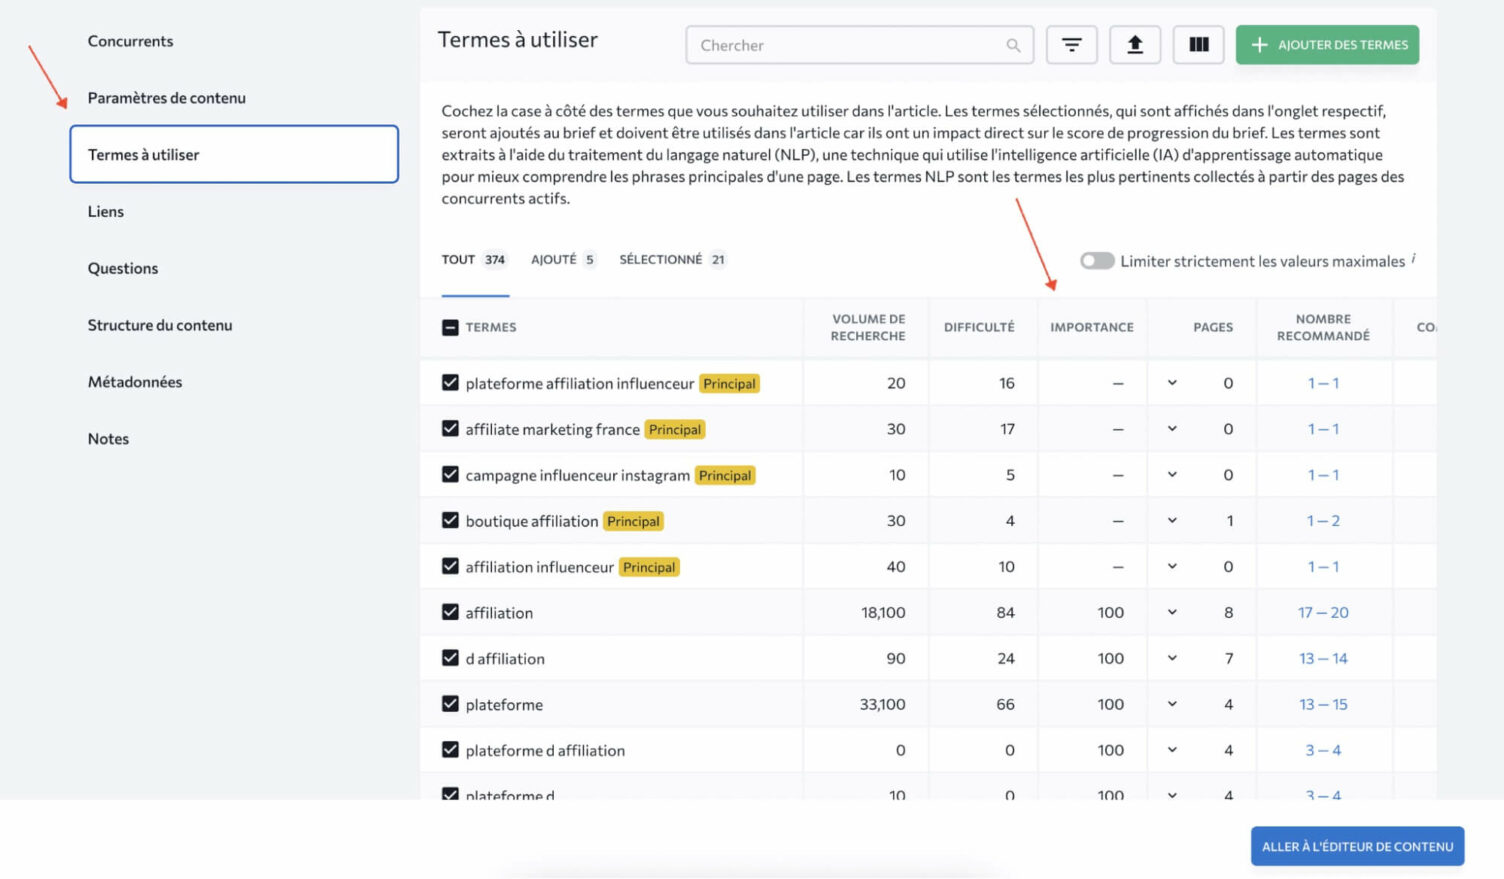This screenshot has width=1504, height=879.
Task: Enable 'Limiter strictement les valeurs maximales' switch
Action: [1097, 261]
